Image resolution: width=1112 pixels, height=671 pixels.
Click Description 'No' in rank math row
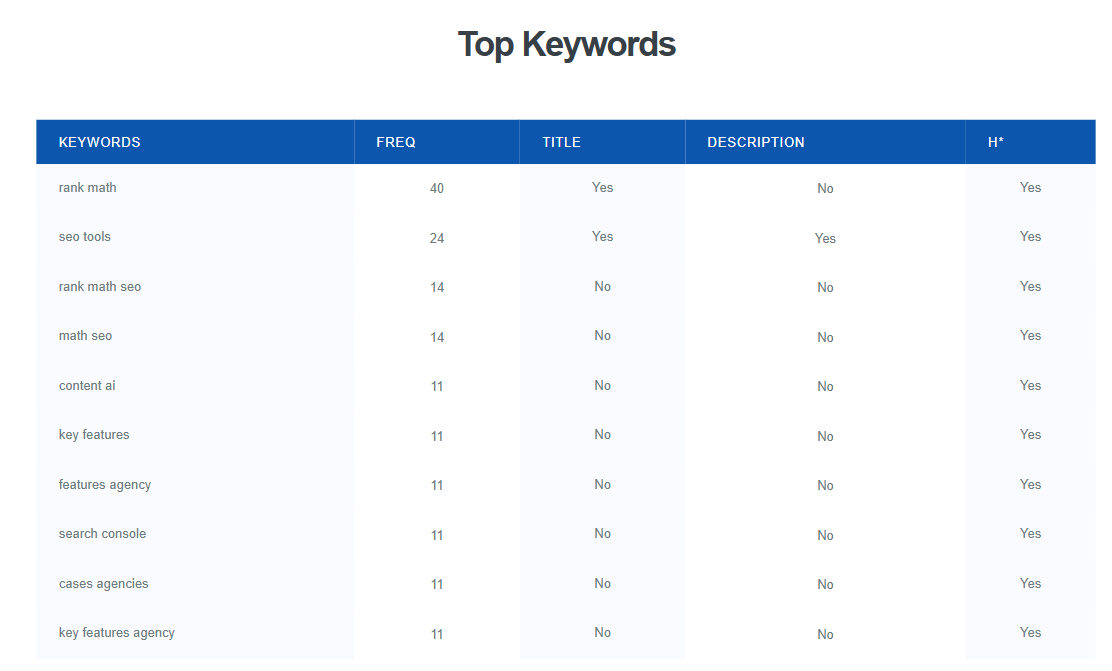825,189
